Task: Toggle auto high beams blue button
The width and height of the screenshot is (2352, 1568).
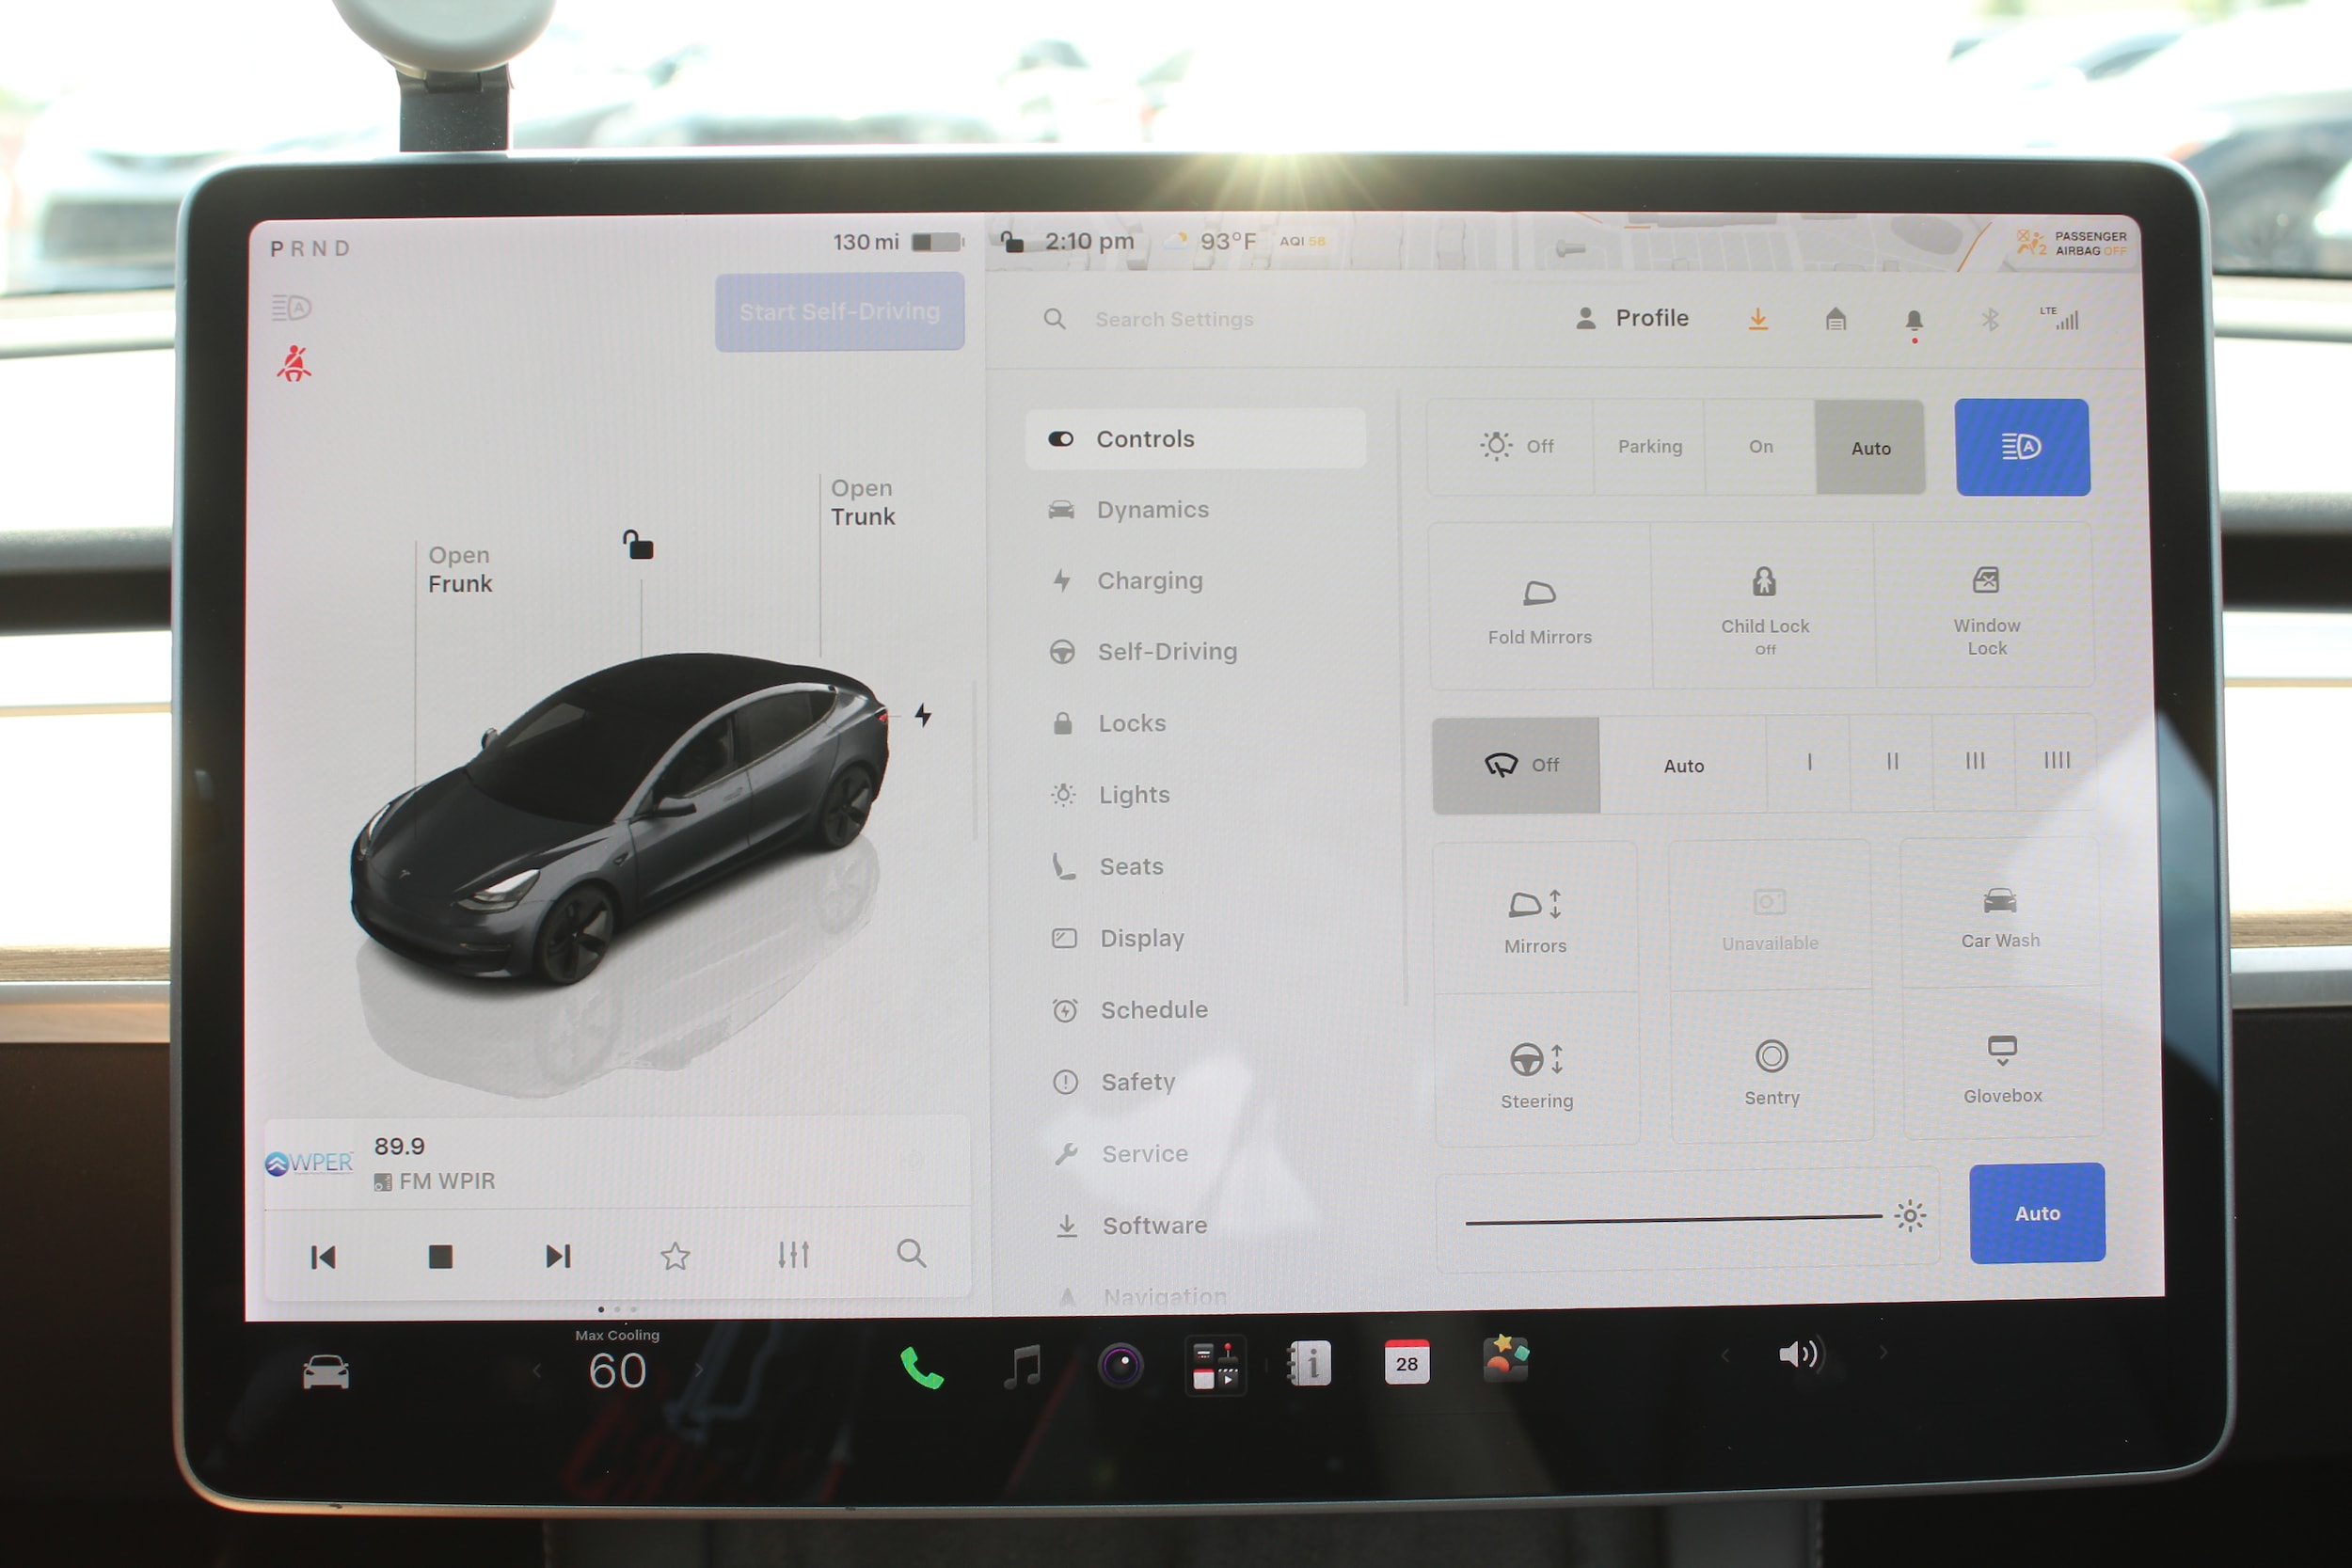Action: pos(2022,447)
